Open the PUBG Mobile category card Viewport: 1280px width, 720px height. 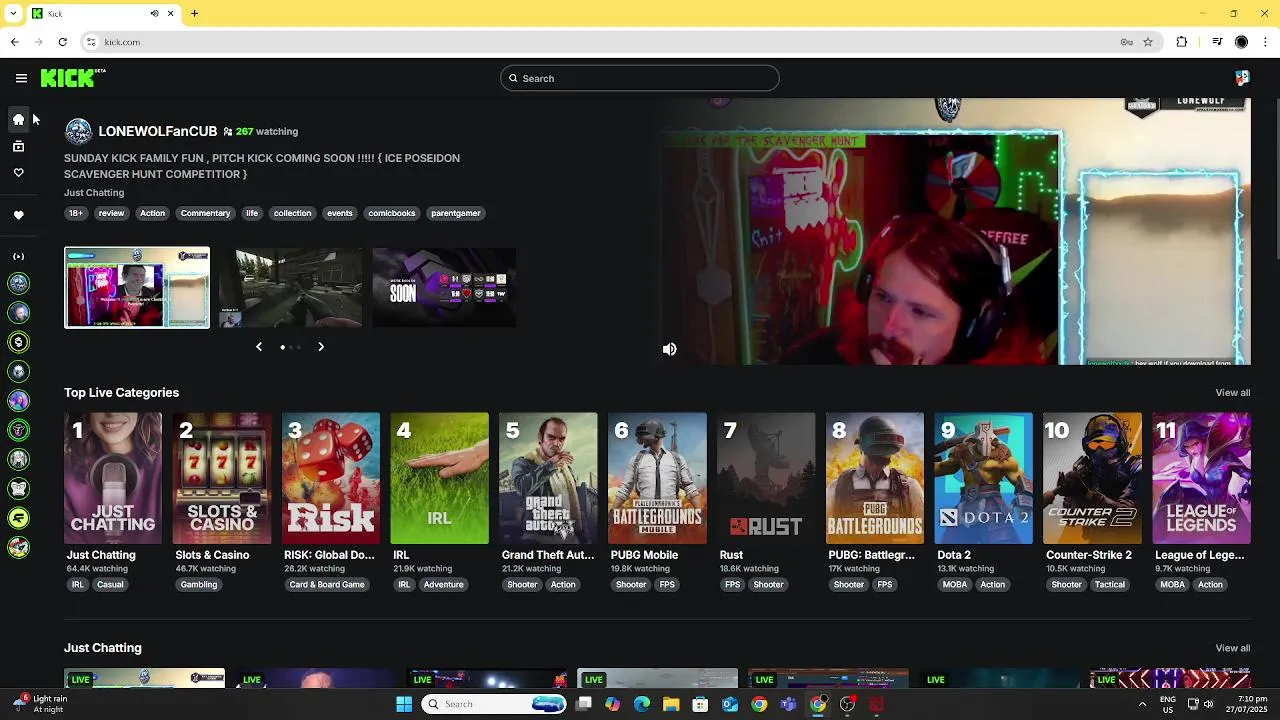point(658,478)
